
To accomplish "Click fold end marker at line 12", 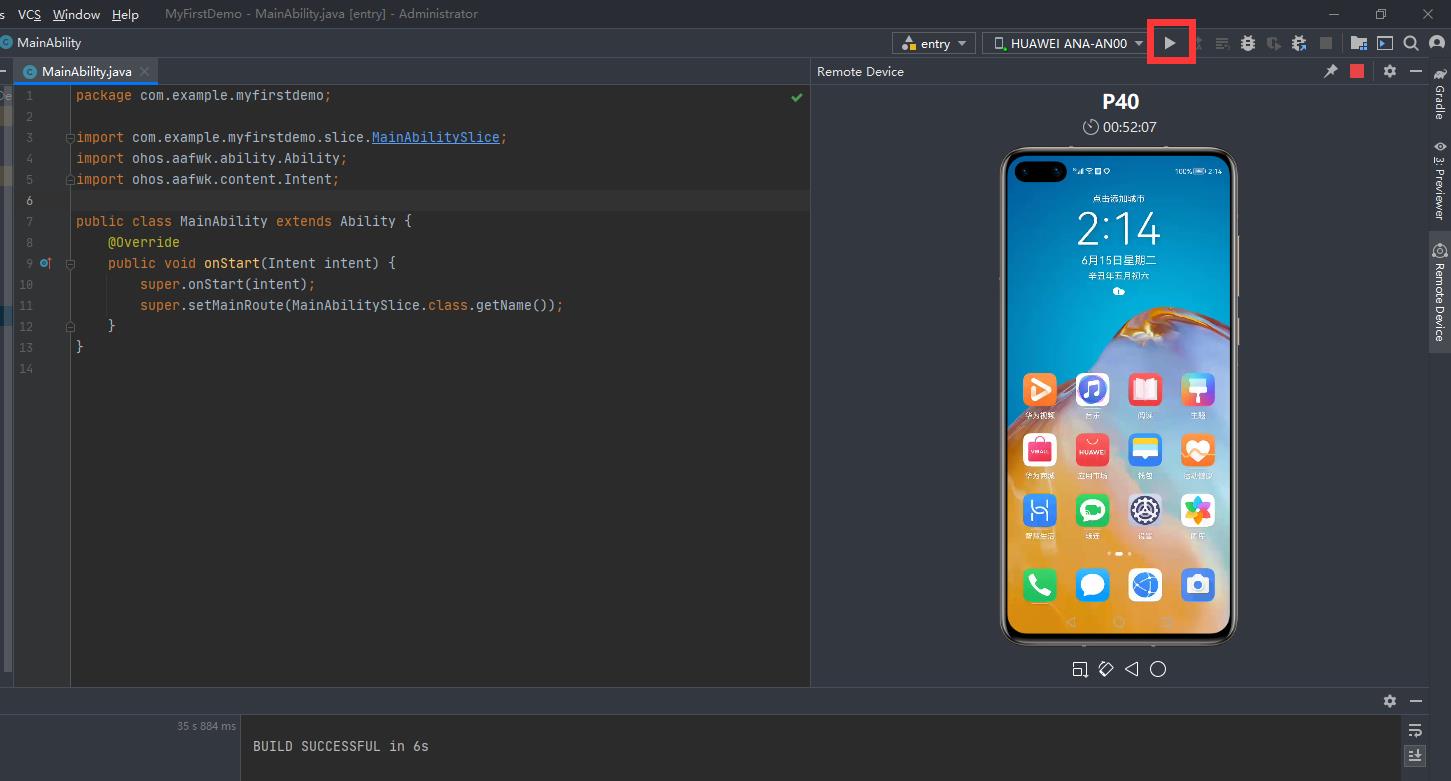I will click(70, 326).
